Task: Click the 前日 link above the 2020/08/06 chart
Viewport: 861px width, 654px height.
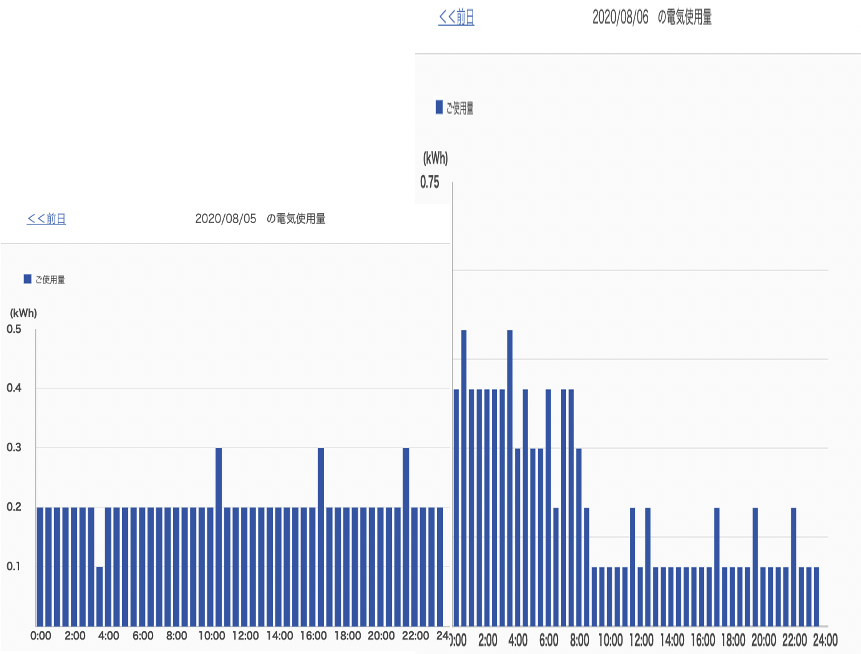Action: [456, 17]
